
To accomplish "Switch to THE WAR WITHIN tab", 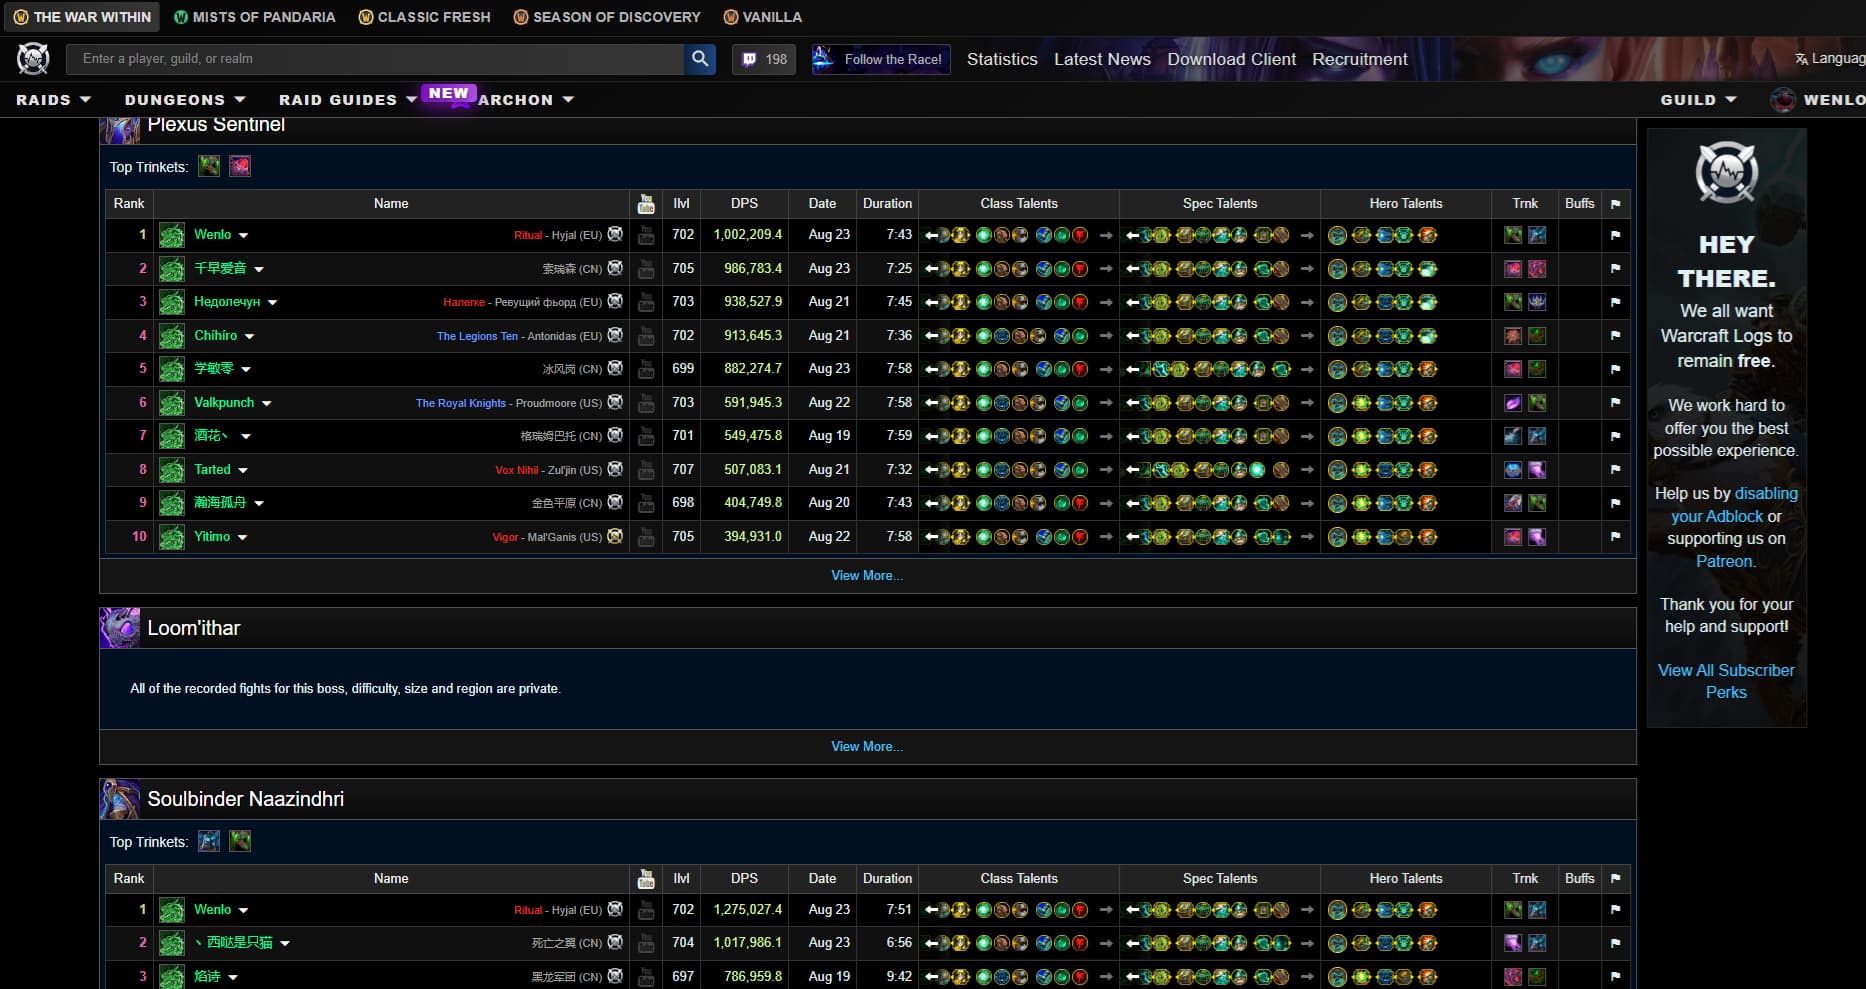I will point(82,17).
